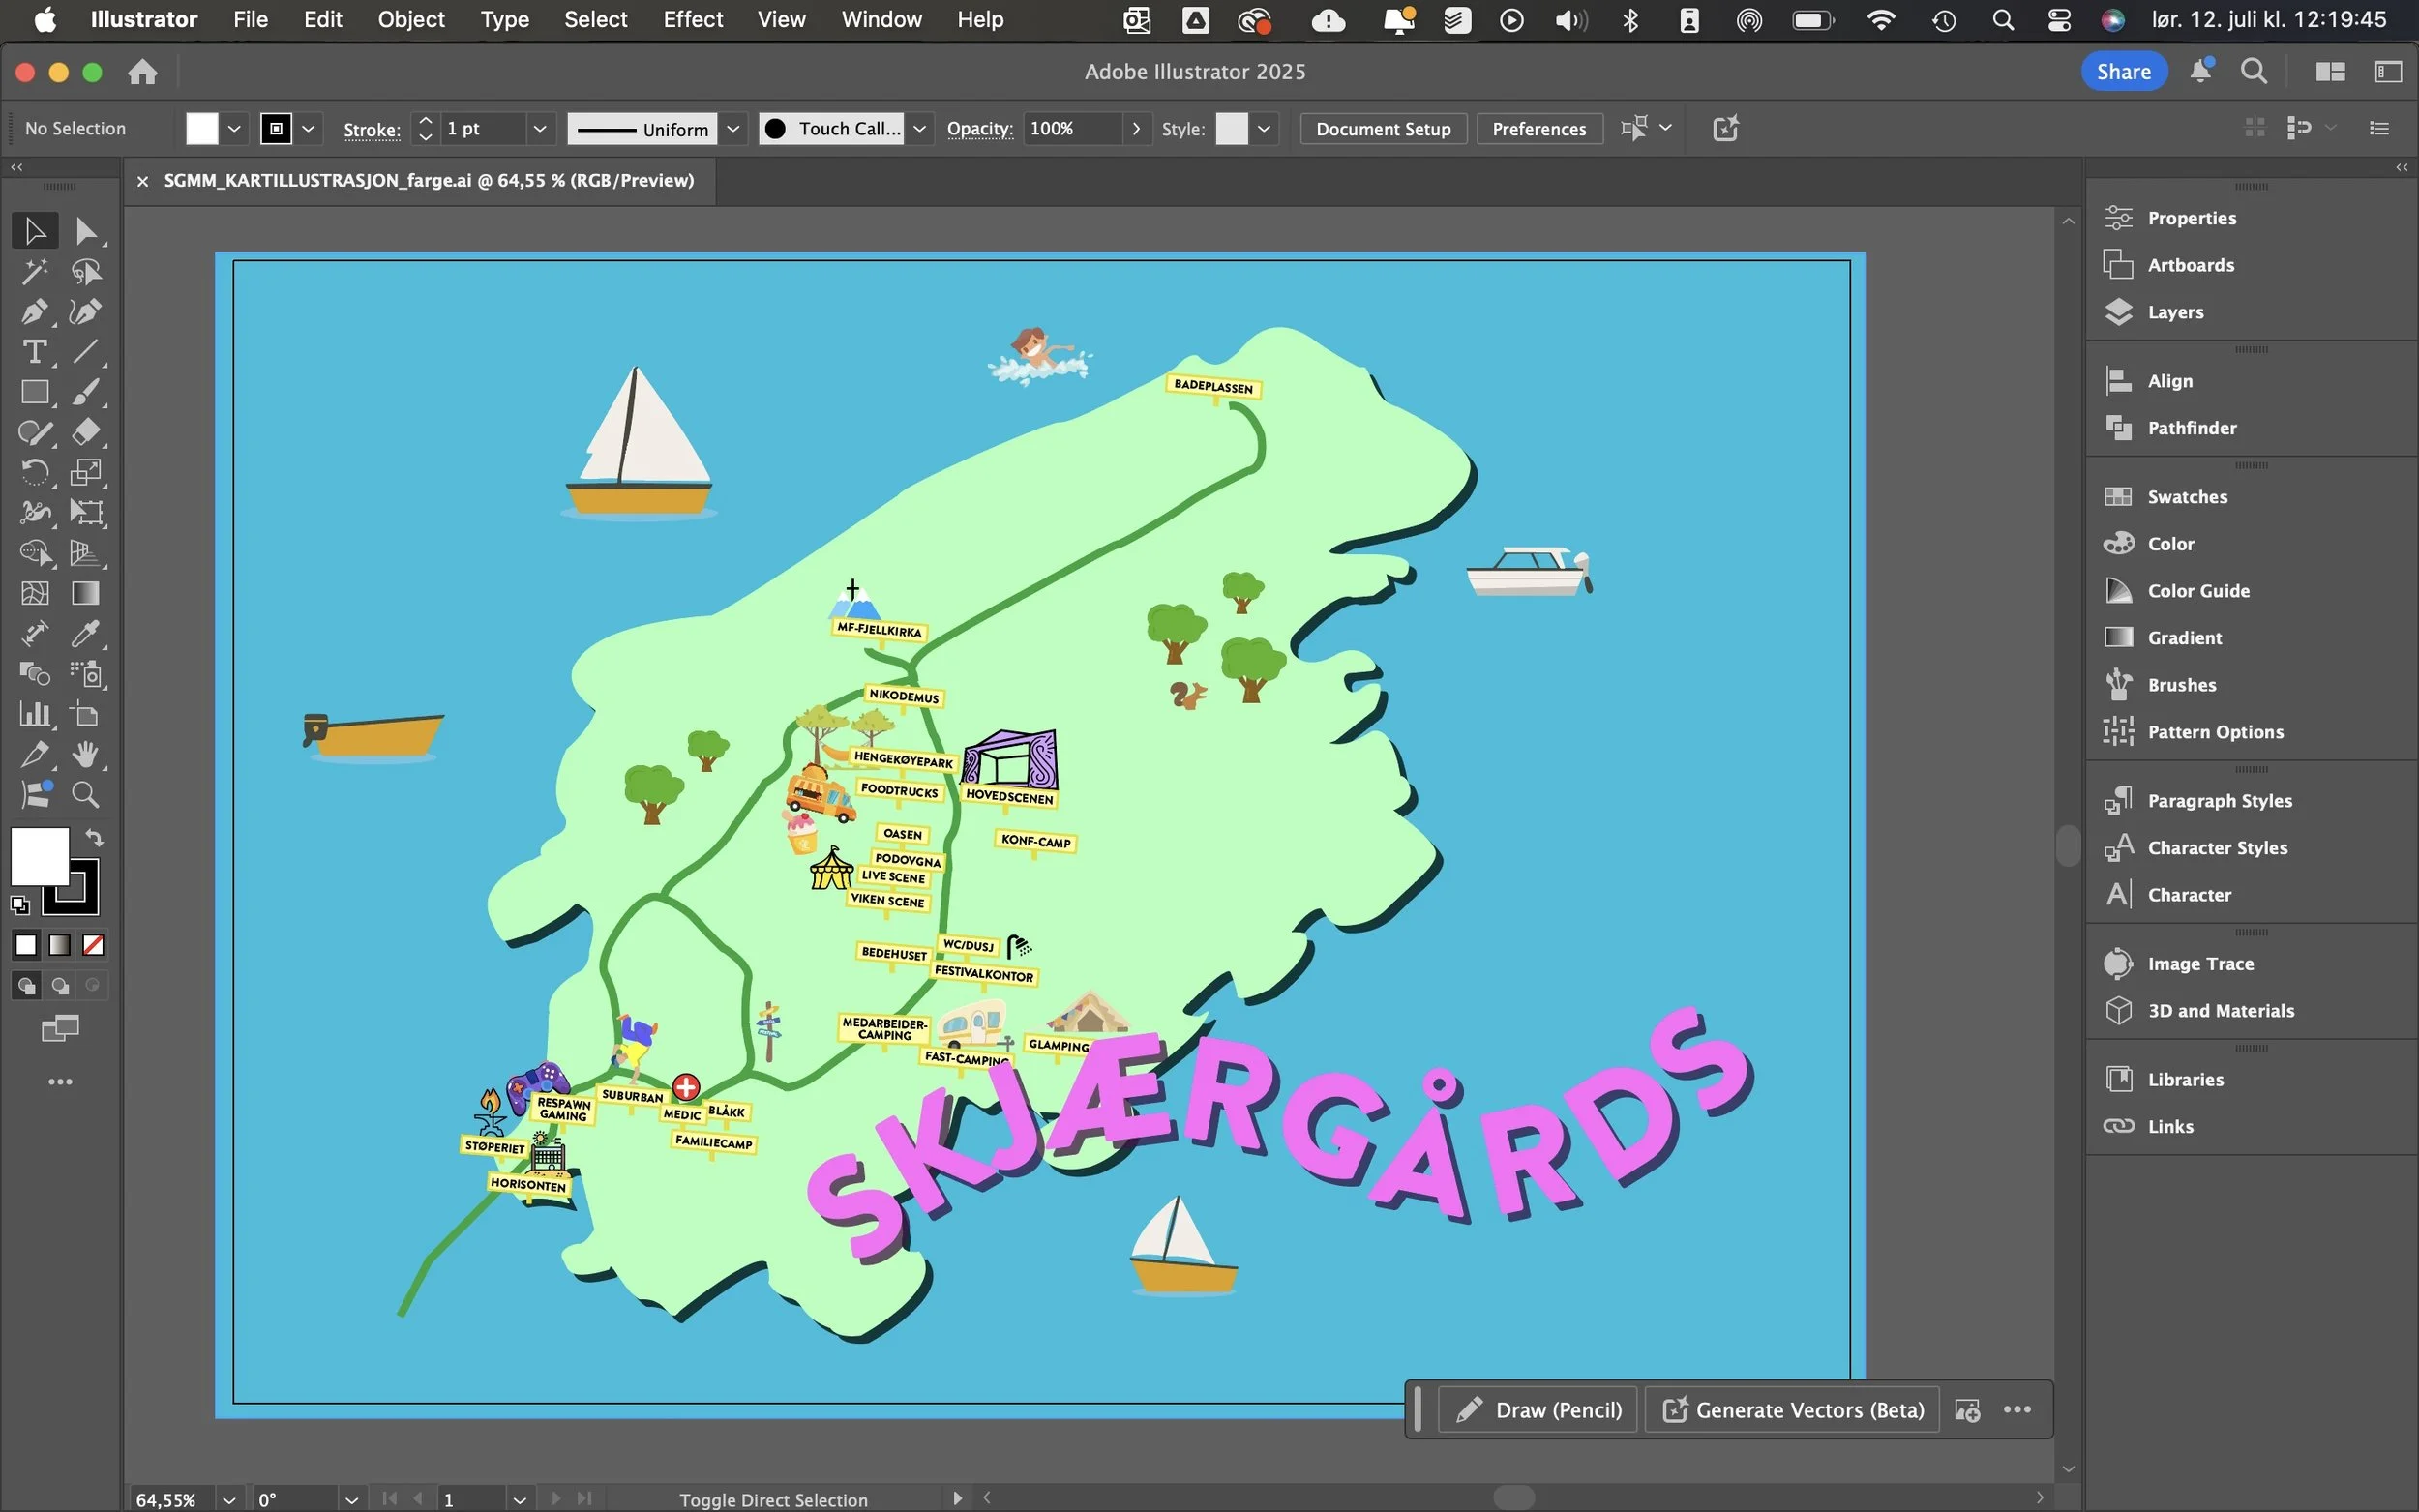2419x1512 pixels.
Task: Open the Pathfinder panel
Action: (2191, 428)
